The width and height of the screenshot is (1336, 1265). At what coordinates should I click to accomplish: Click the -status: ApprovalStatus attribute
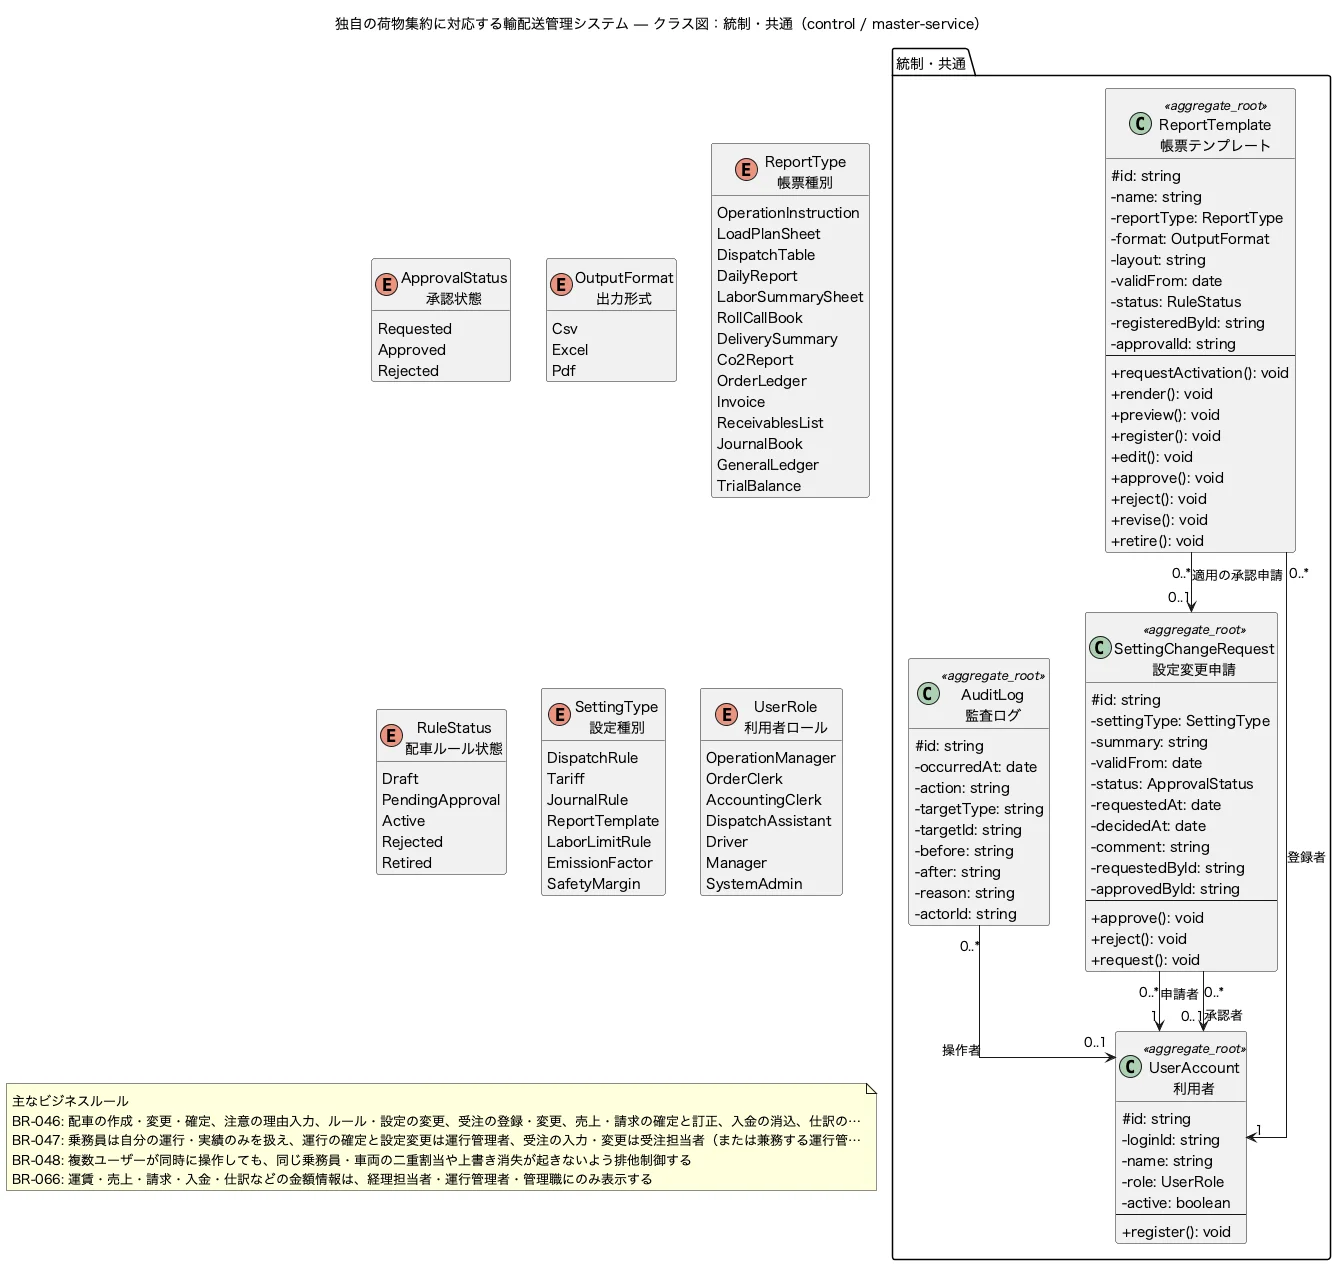pyautogui.click(x=1172, y=784)
